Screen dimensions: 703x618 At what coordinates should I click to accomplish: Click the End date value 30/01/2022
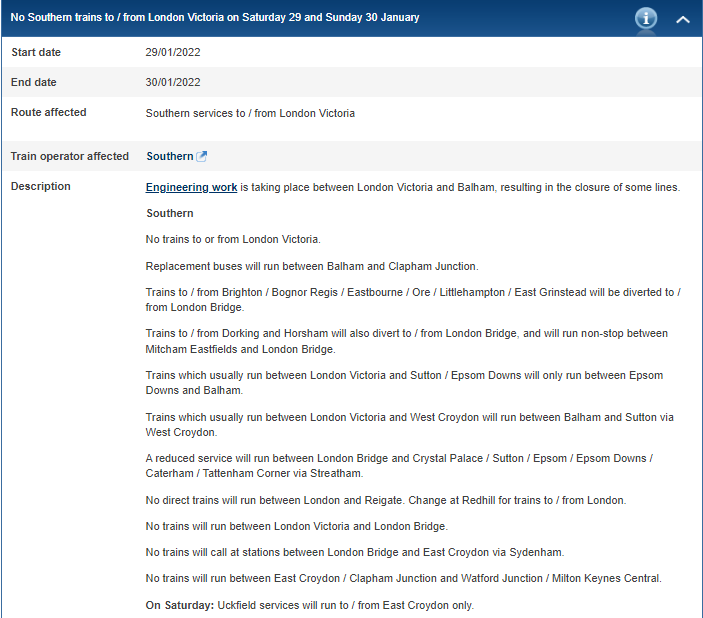tap(173, 82)
